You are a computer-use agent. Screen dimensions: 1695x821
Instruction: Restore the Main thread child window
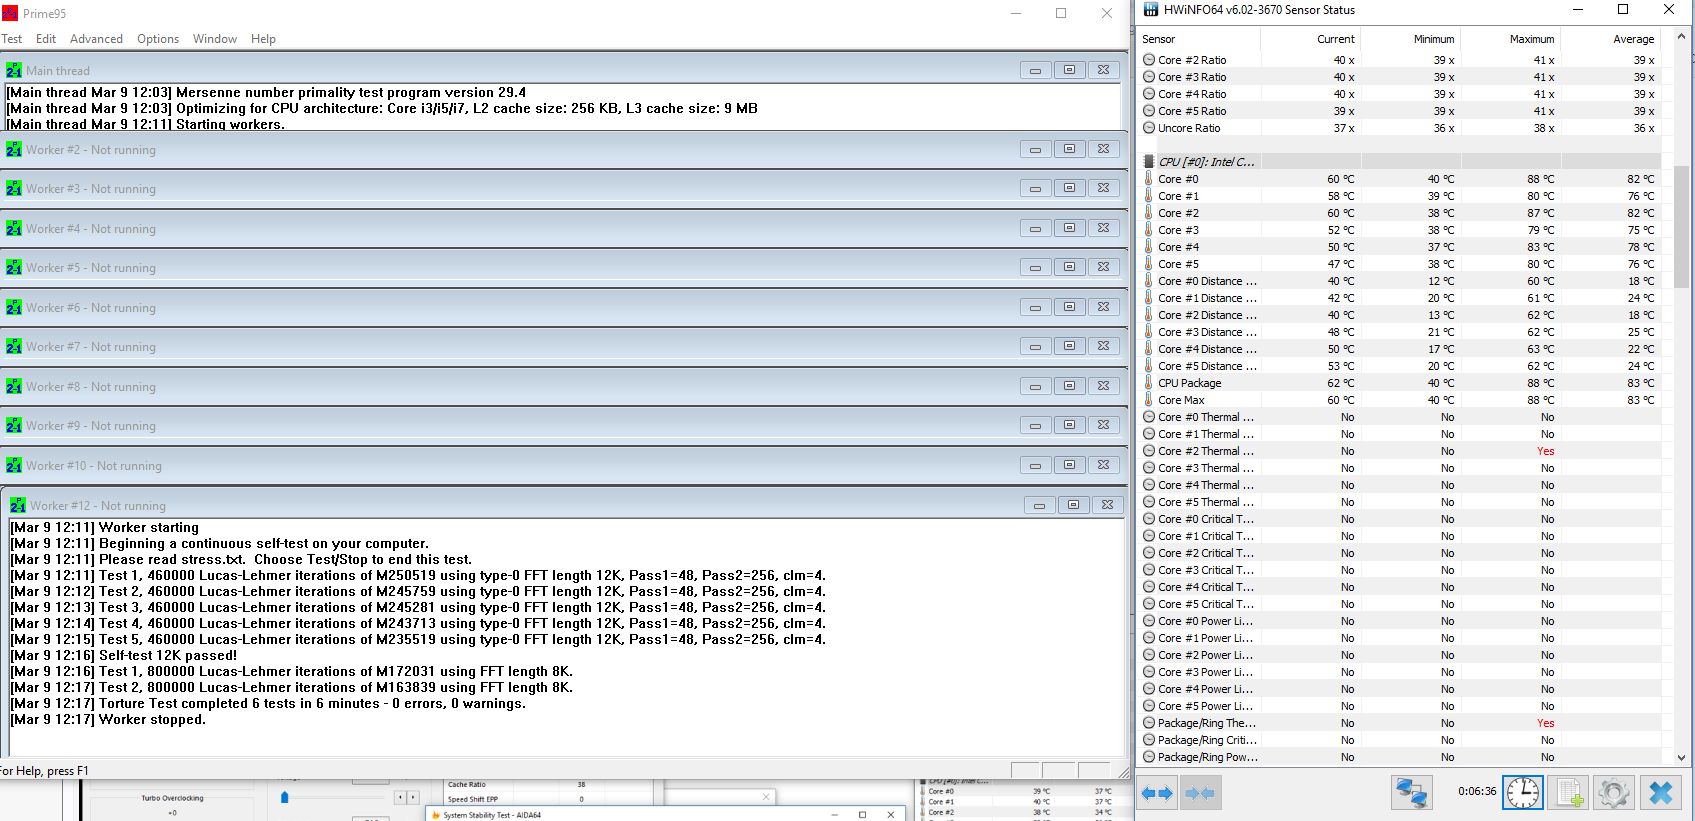[1069, 70]
